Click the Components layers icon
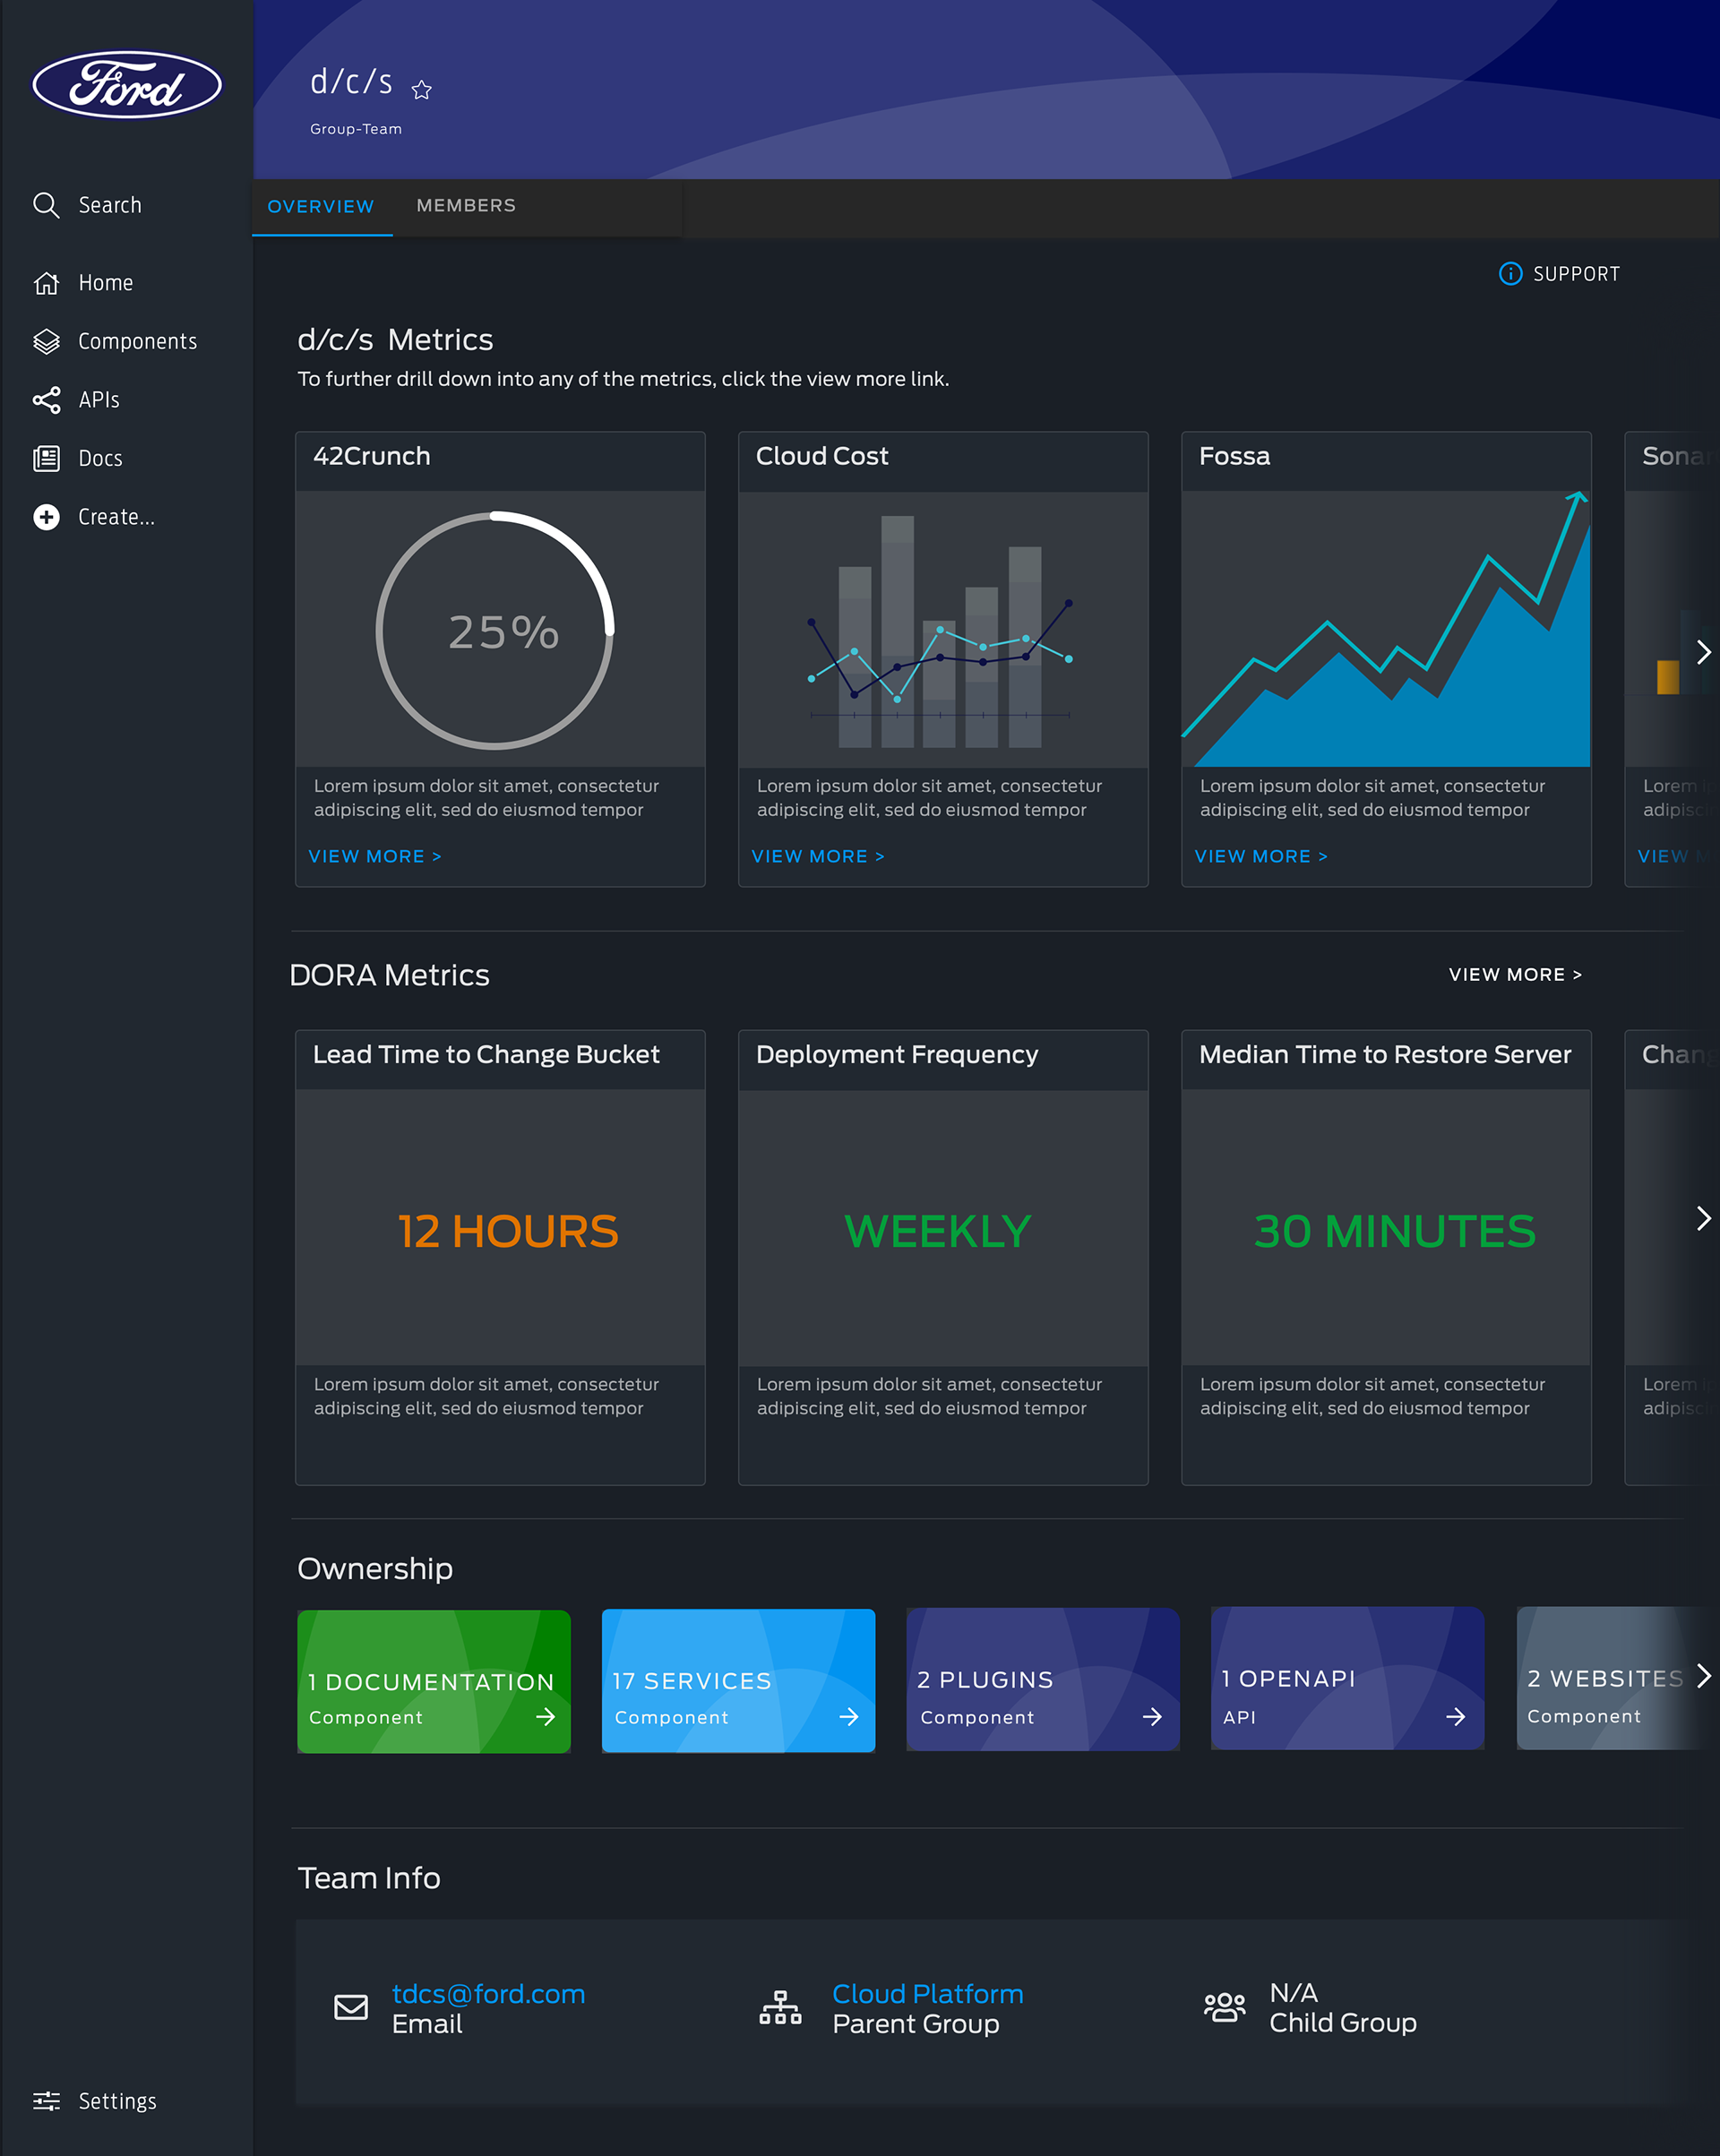This screenshot has height=2156, width=1720. [x=46, y=342]
